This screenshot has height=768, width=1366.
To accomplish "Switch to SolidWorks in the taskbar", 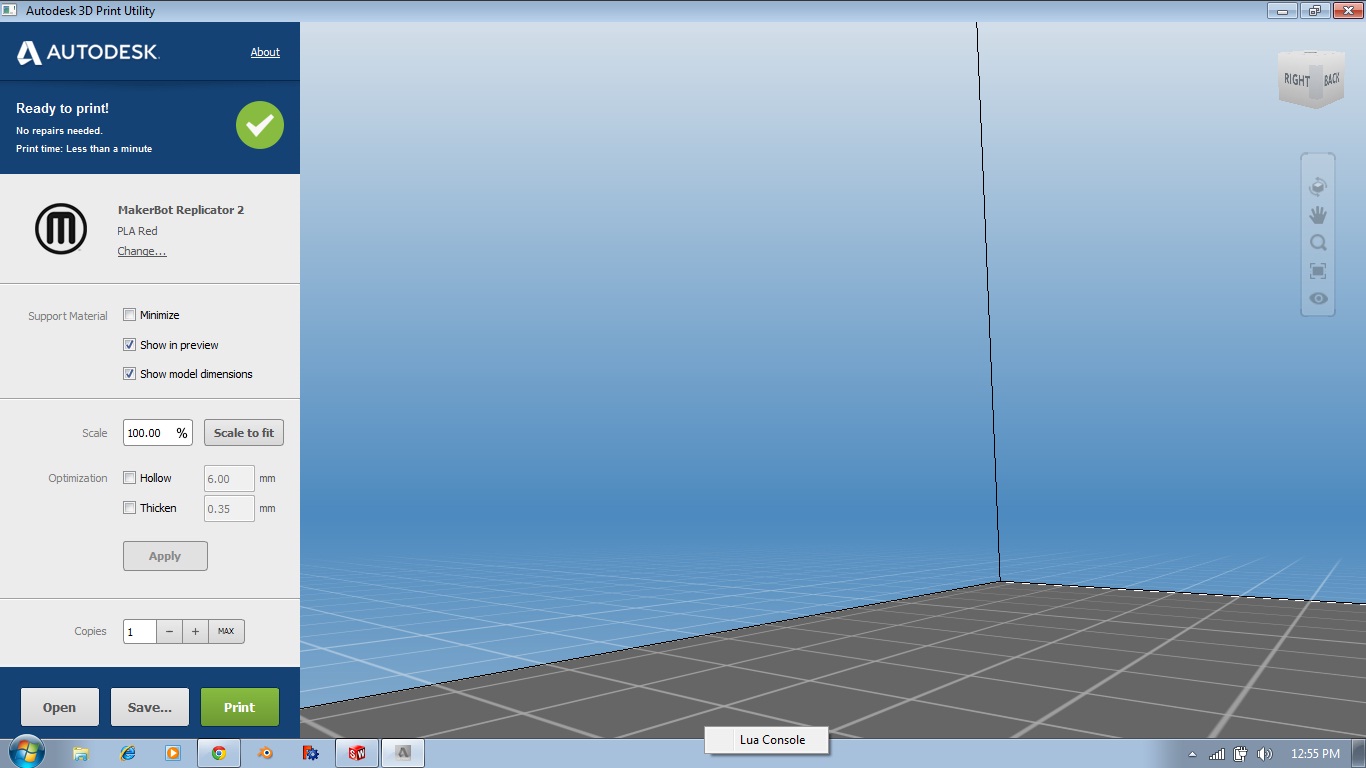I will click(357, 753).
